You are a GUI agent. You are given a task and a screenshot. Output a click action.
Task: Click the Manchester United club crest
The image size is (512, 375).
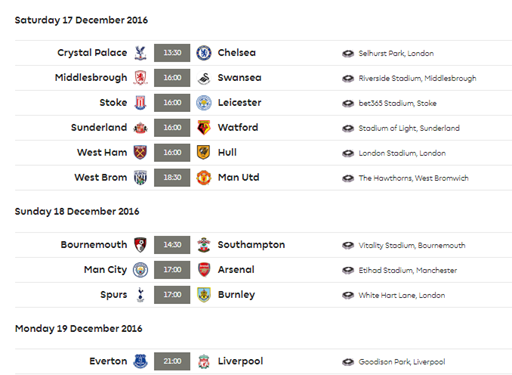click(x=203, y=177)
